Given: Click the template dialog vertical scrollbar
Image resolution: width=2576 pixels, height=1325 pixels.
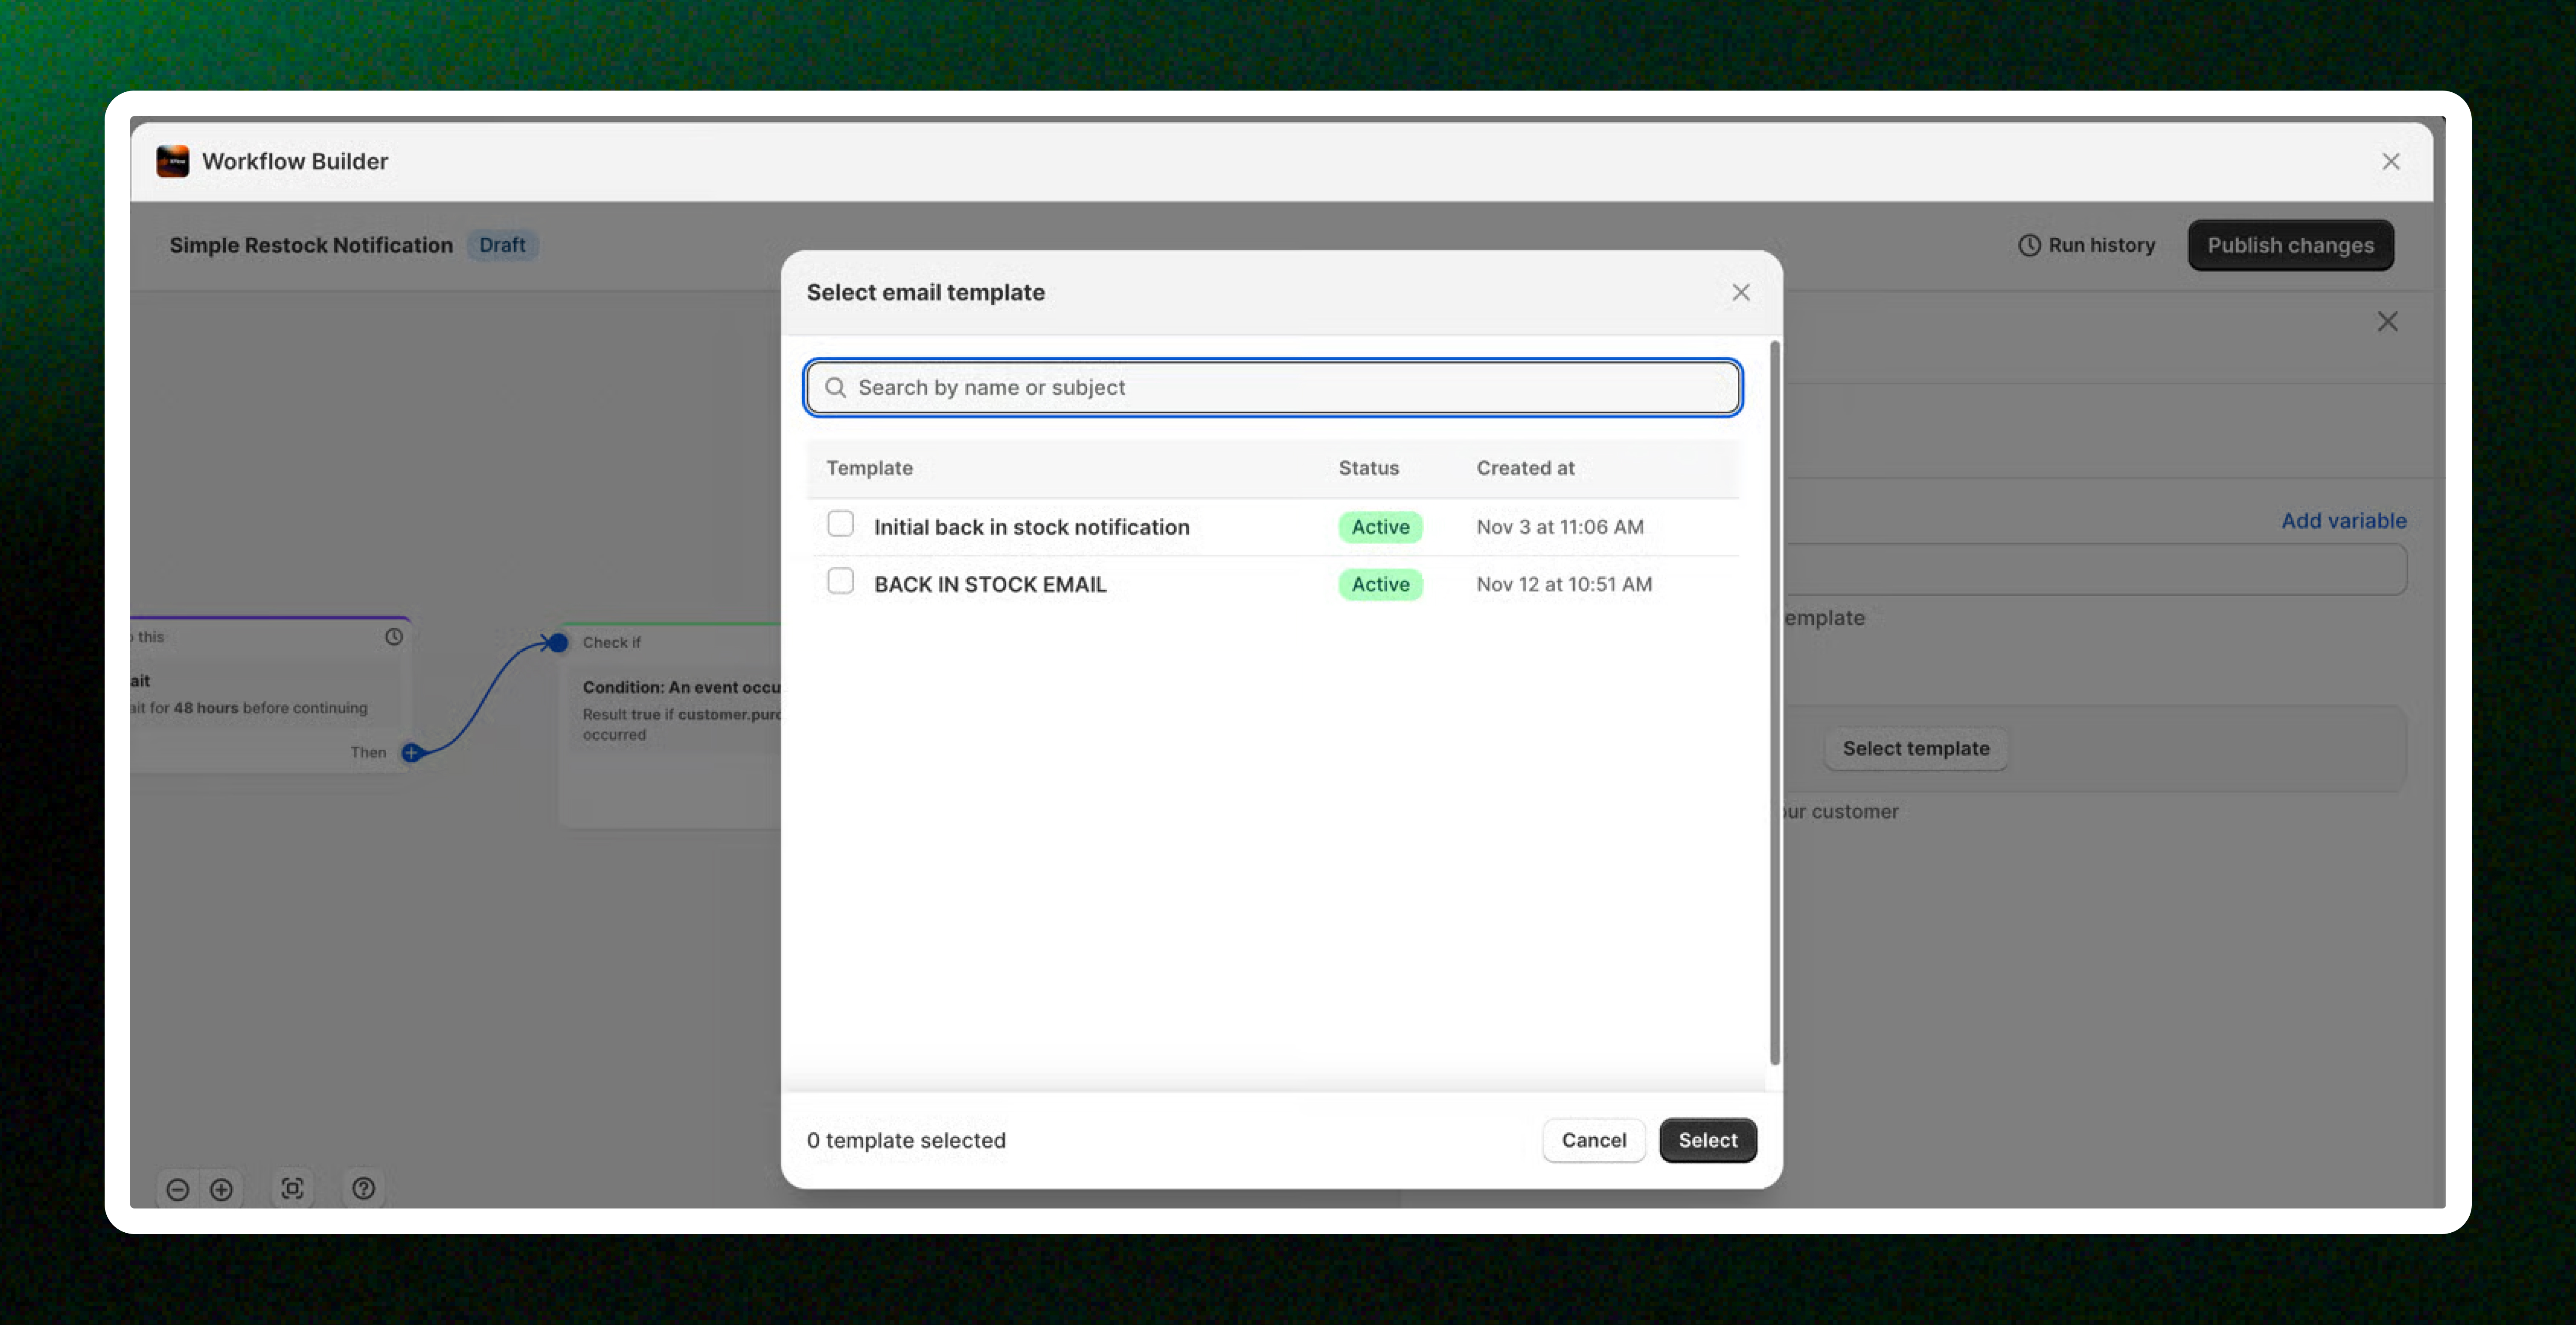Looking at the screenshot, I should pos(1775,700).
